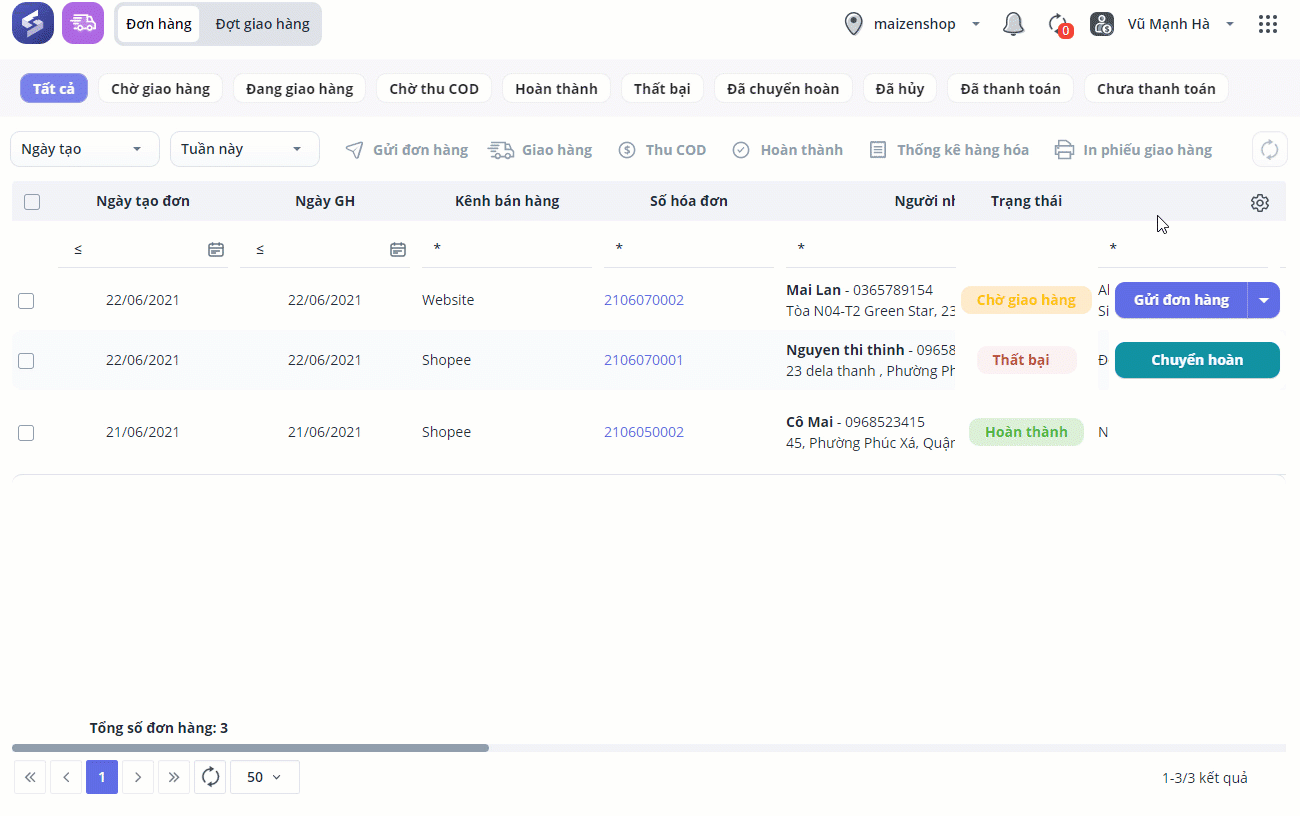
Task: Open the apps grid menu icon
Action: (1268, 24)
